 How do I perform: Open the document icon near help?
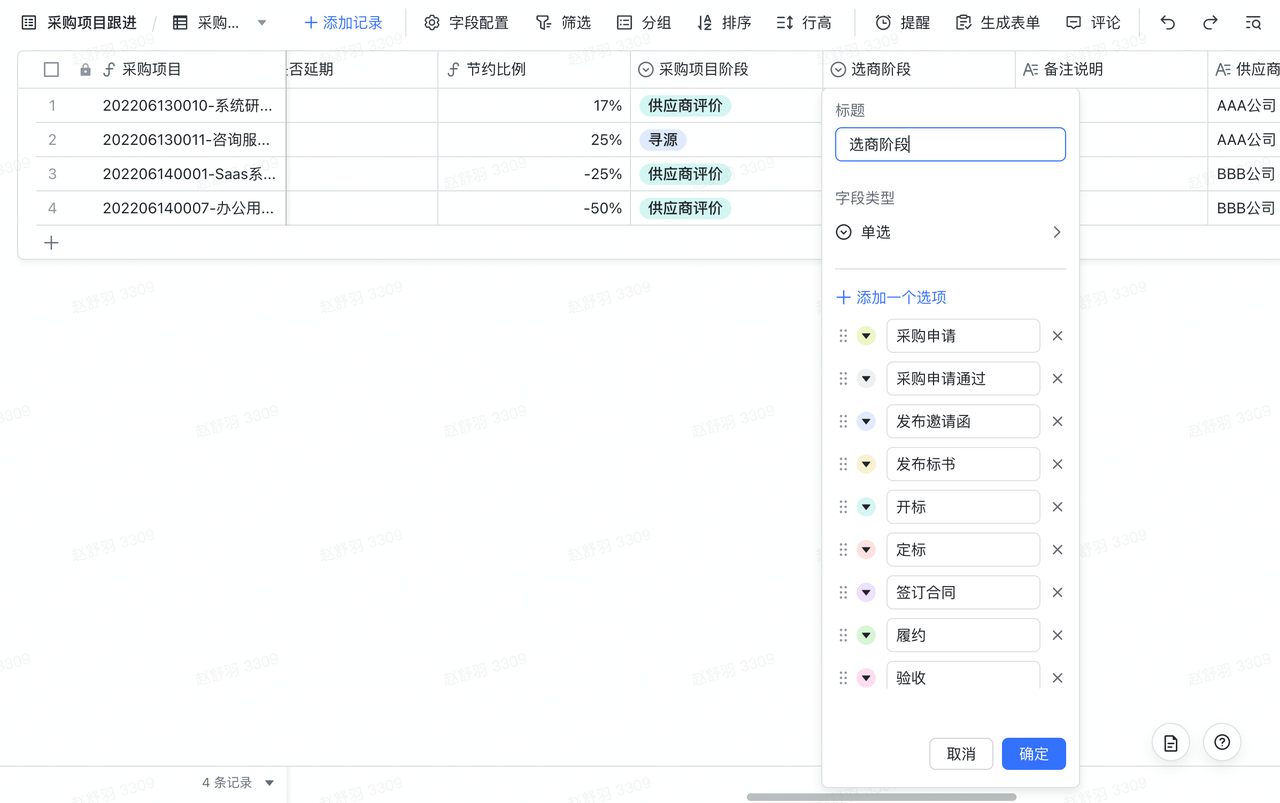[x=1171, y=742]
